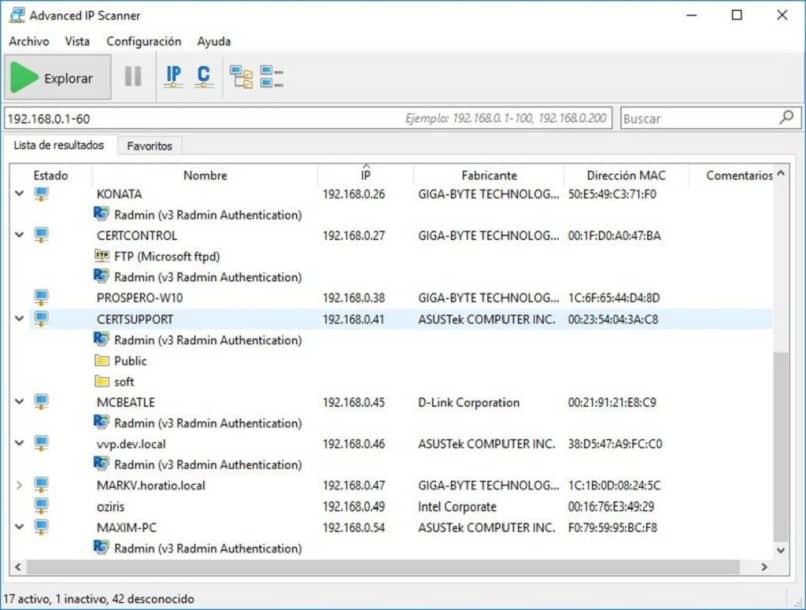Expand the MARKV.horatio.local row
This screenshot has height=610, width=806.
20,485
